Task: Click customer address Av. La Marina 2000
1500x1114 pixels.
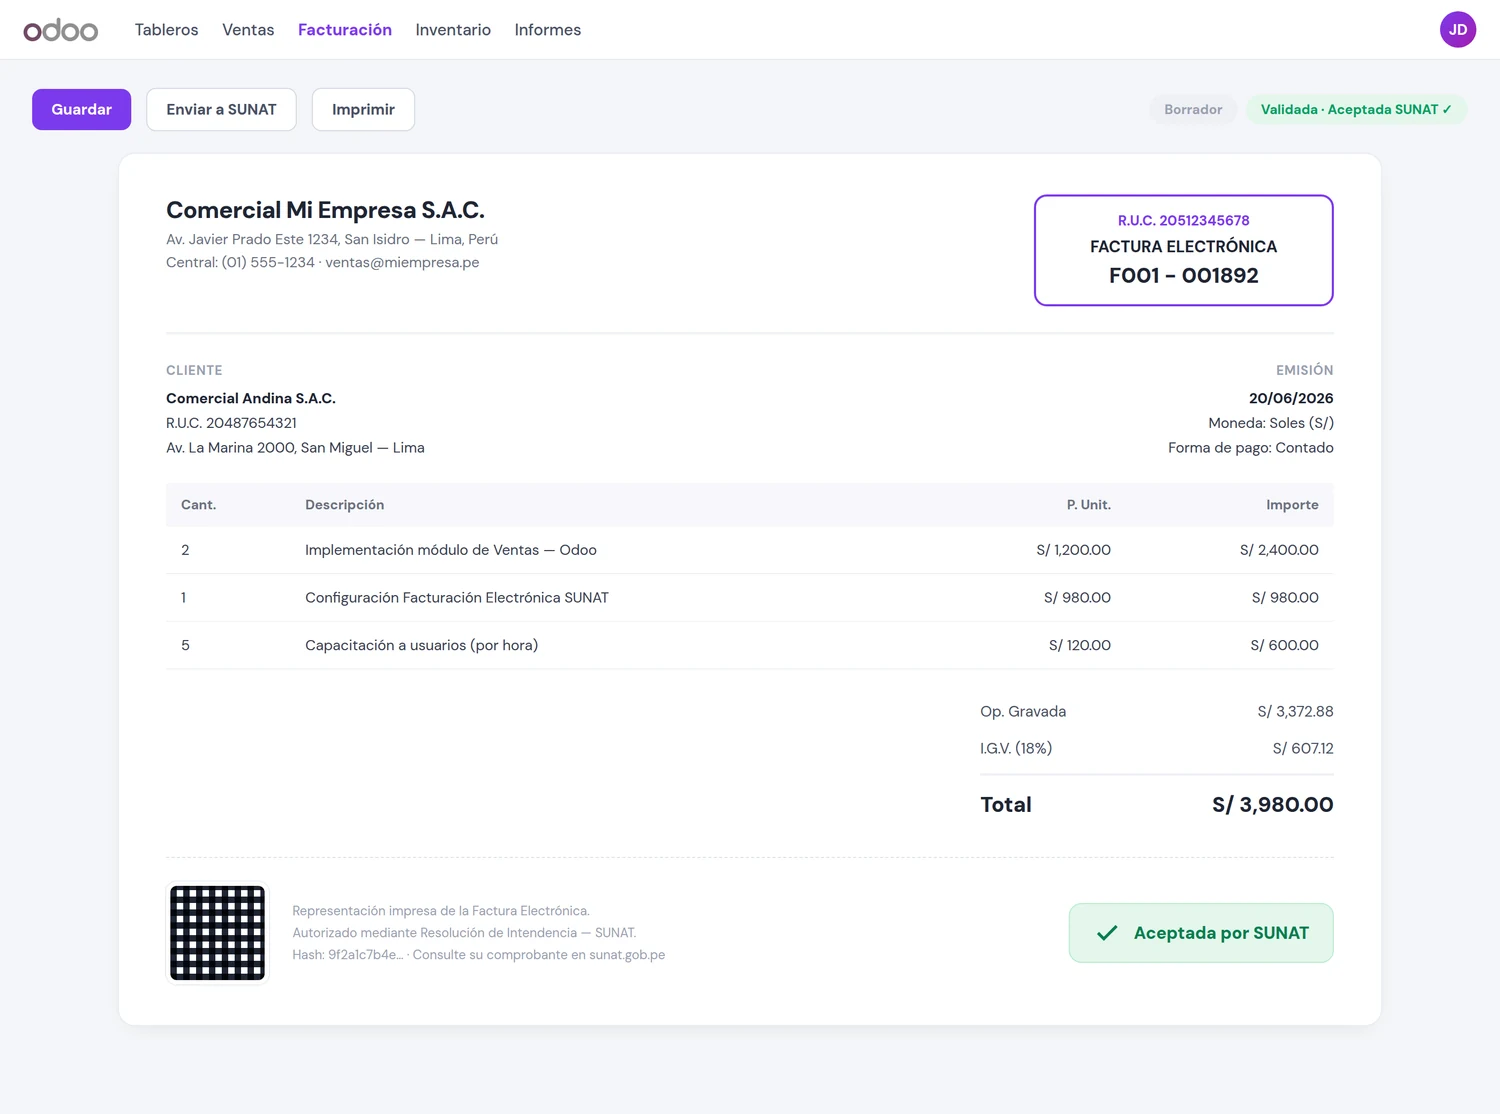Action: tap(295, 448)
